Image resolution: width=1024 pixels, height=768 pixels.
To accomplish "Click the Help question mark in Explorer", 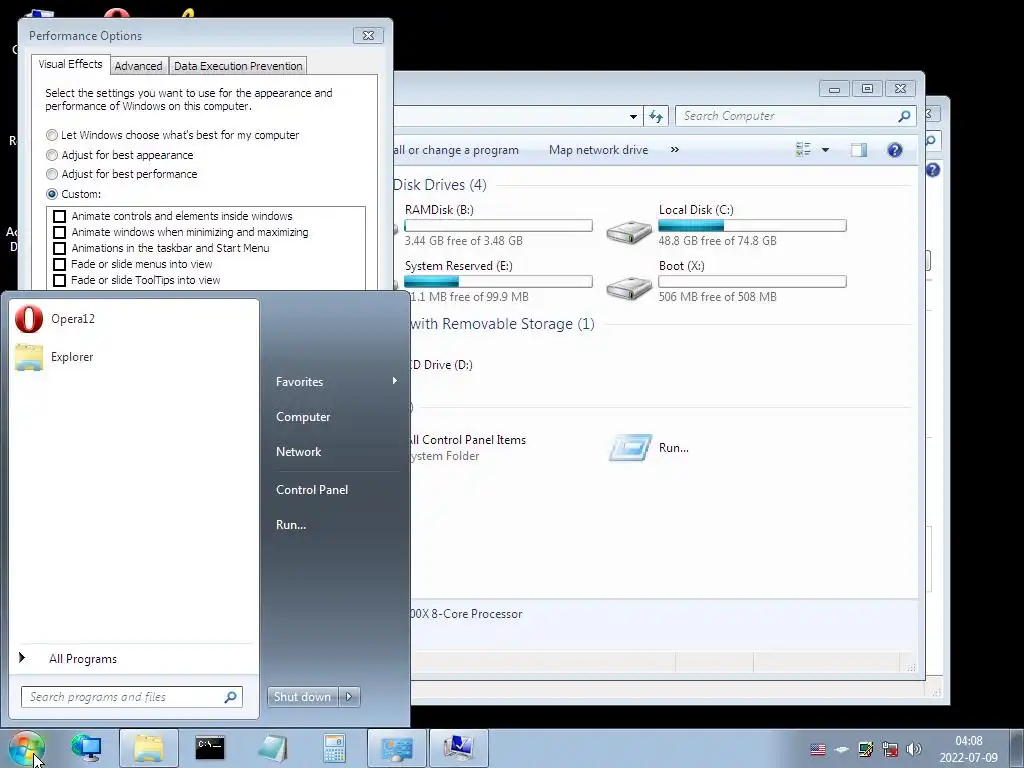I will point(895,150).
